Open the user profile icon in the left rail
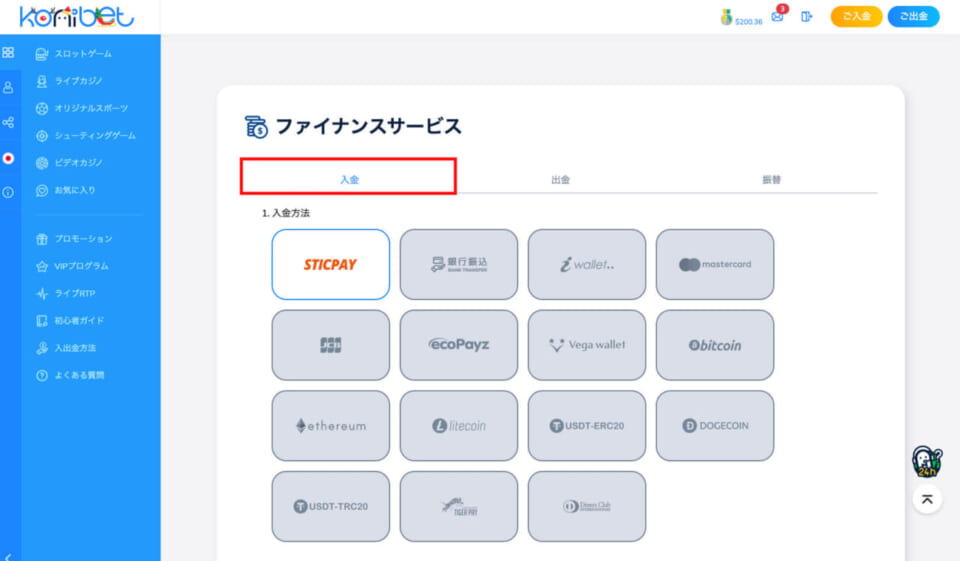The width and height of the screenshot is (960, 561). (8, 88)
